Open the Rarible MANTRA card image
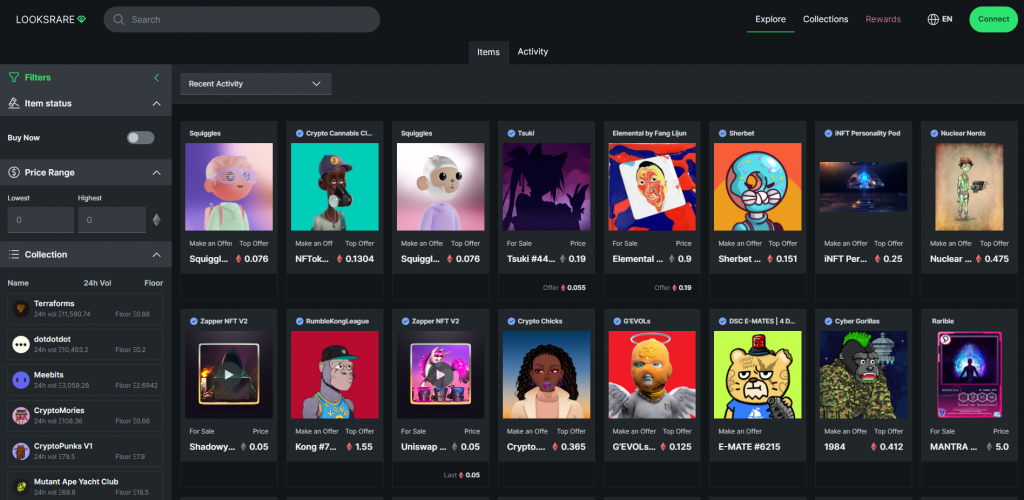Viewport: 1024px width, 500px height. (x=969, y=375)
